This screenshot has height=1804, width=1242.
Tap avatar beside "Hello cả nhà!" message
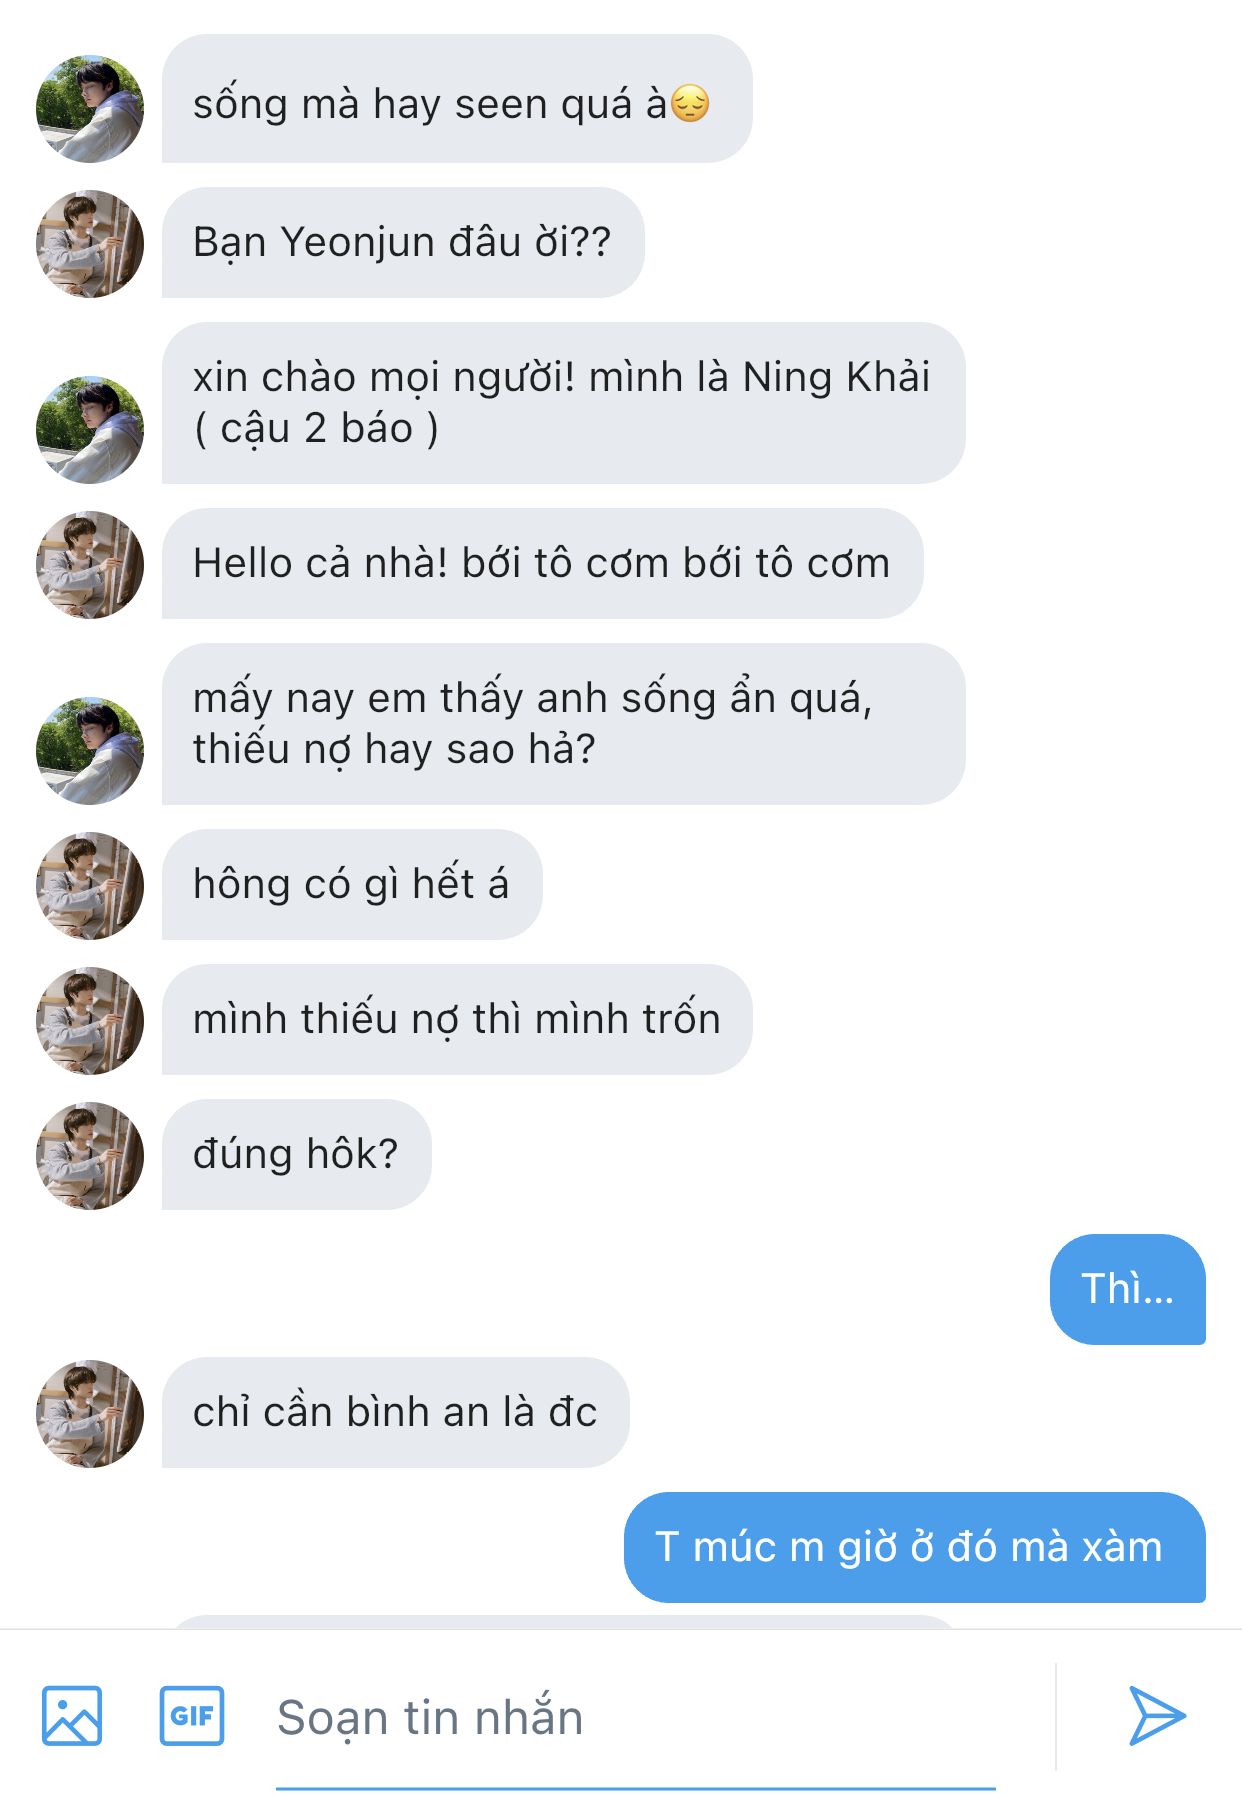[90, 564]
